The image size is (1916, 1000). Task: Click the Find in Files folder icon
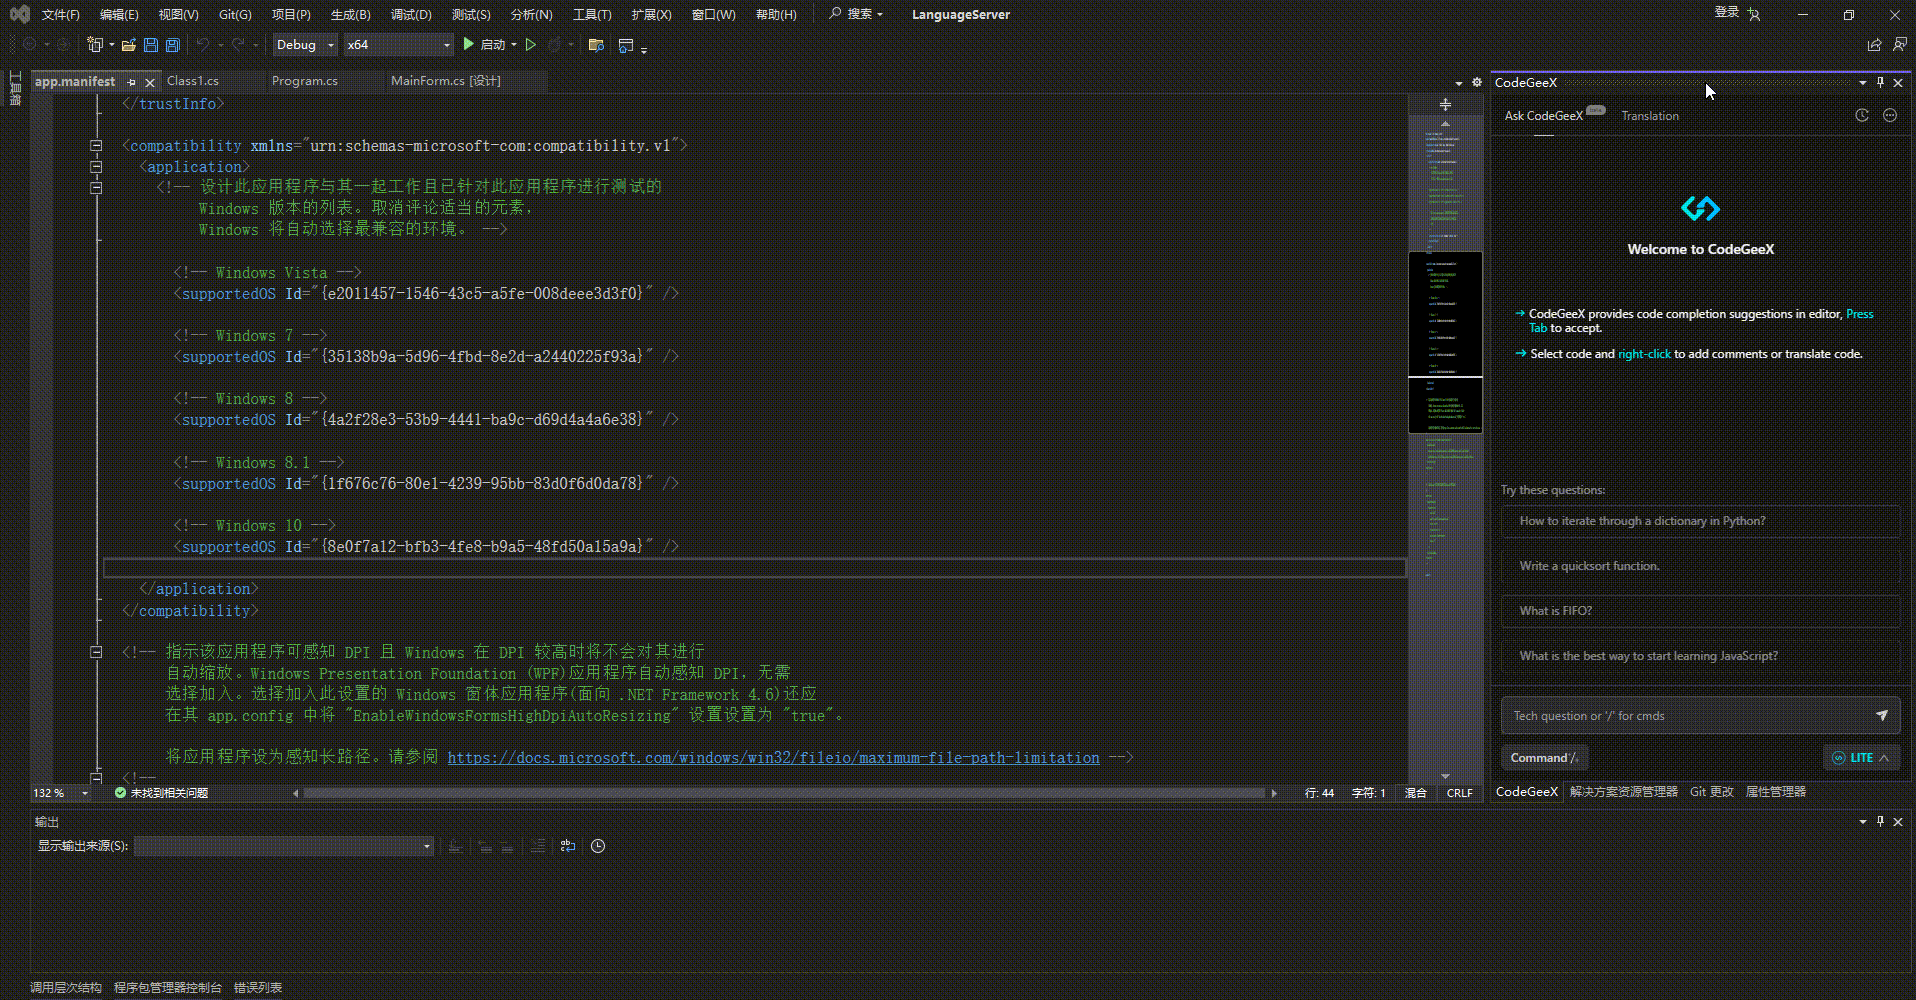(596, 44)
